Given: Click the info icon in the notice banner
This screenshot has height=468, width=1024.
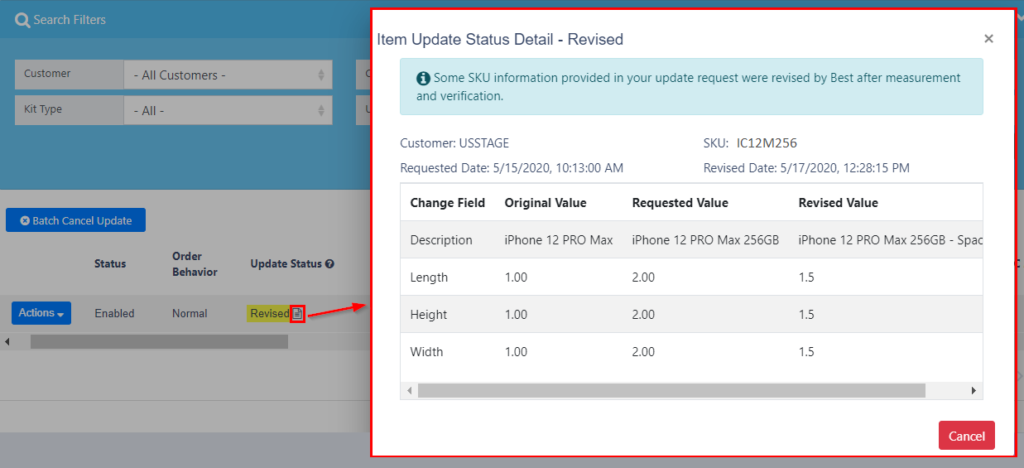Looking at the screenshot, I should tap(423, 78).
